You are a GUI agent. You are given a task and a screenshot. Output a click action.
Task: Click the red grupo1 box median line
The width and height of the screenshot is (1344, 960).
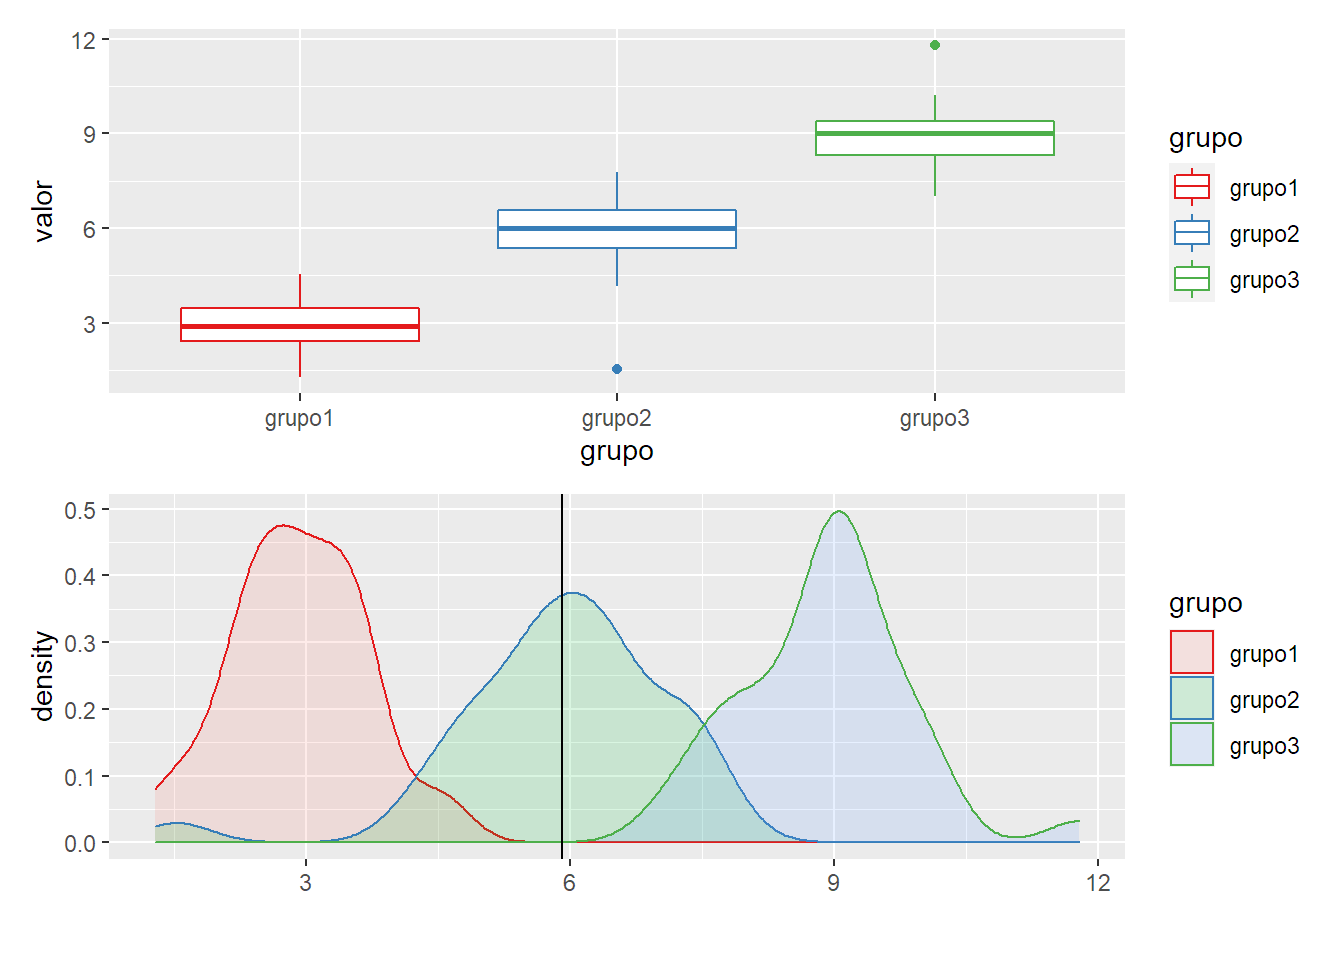click(300, 326)
